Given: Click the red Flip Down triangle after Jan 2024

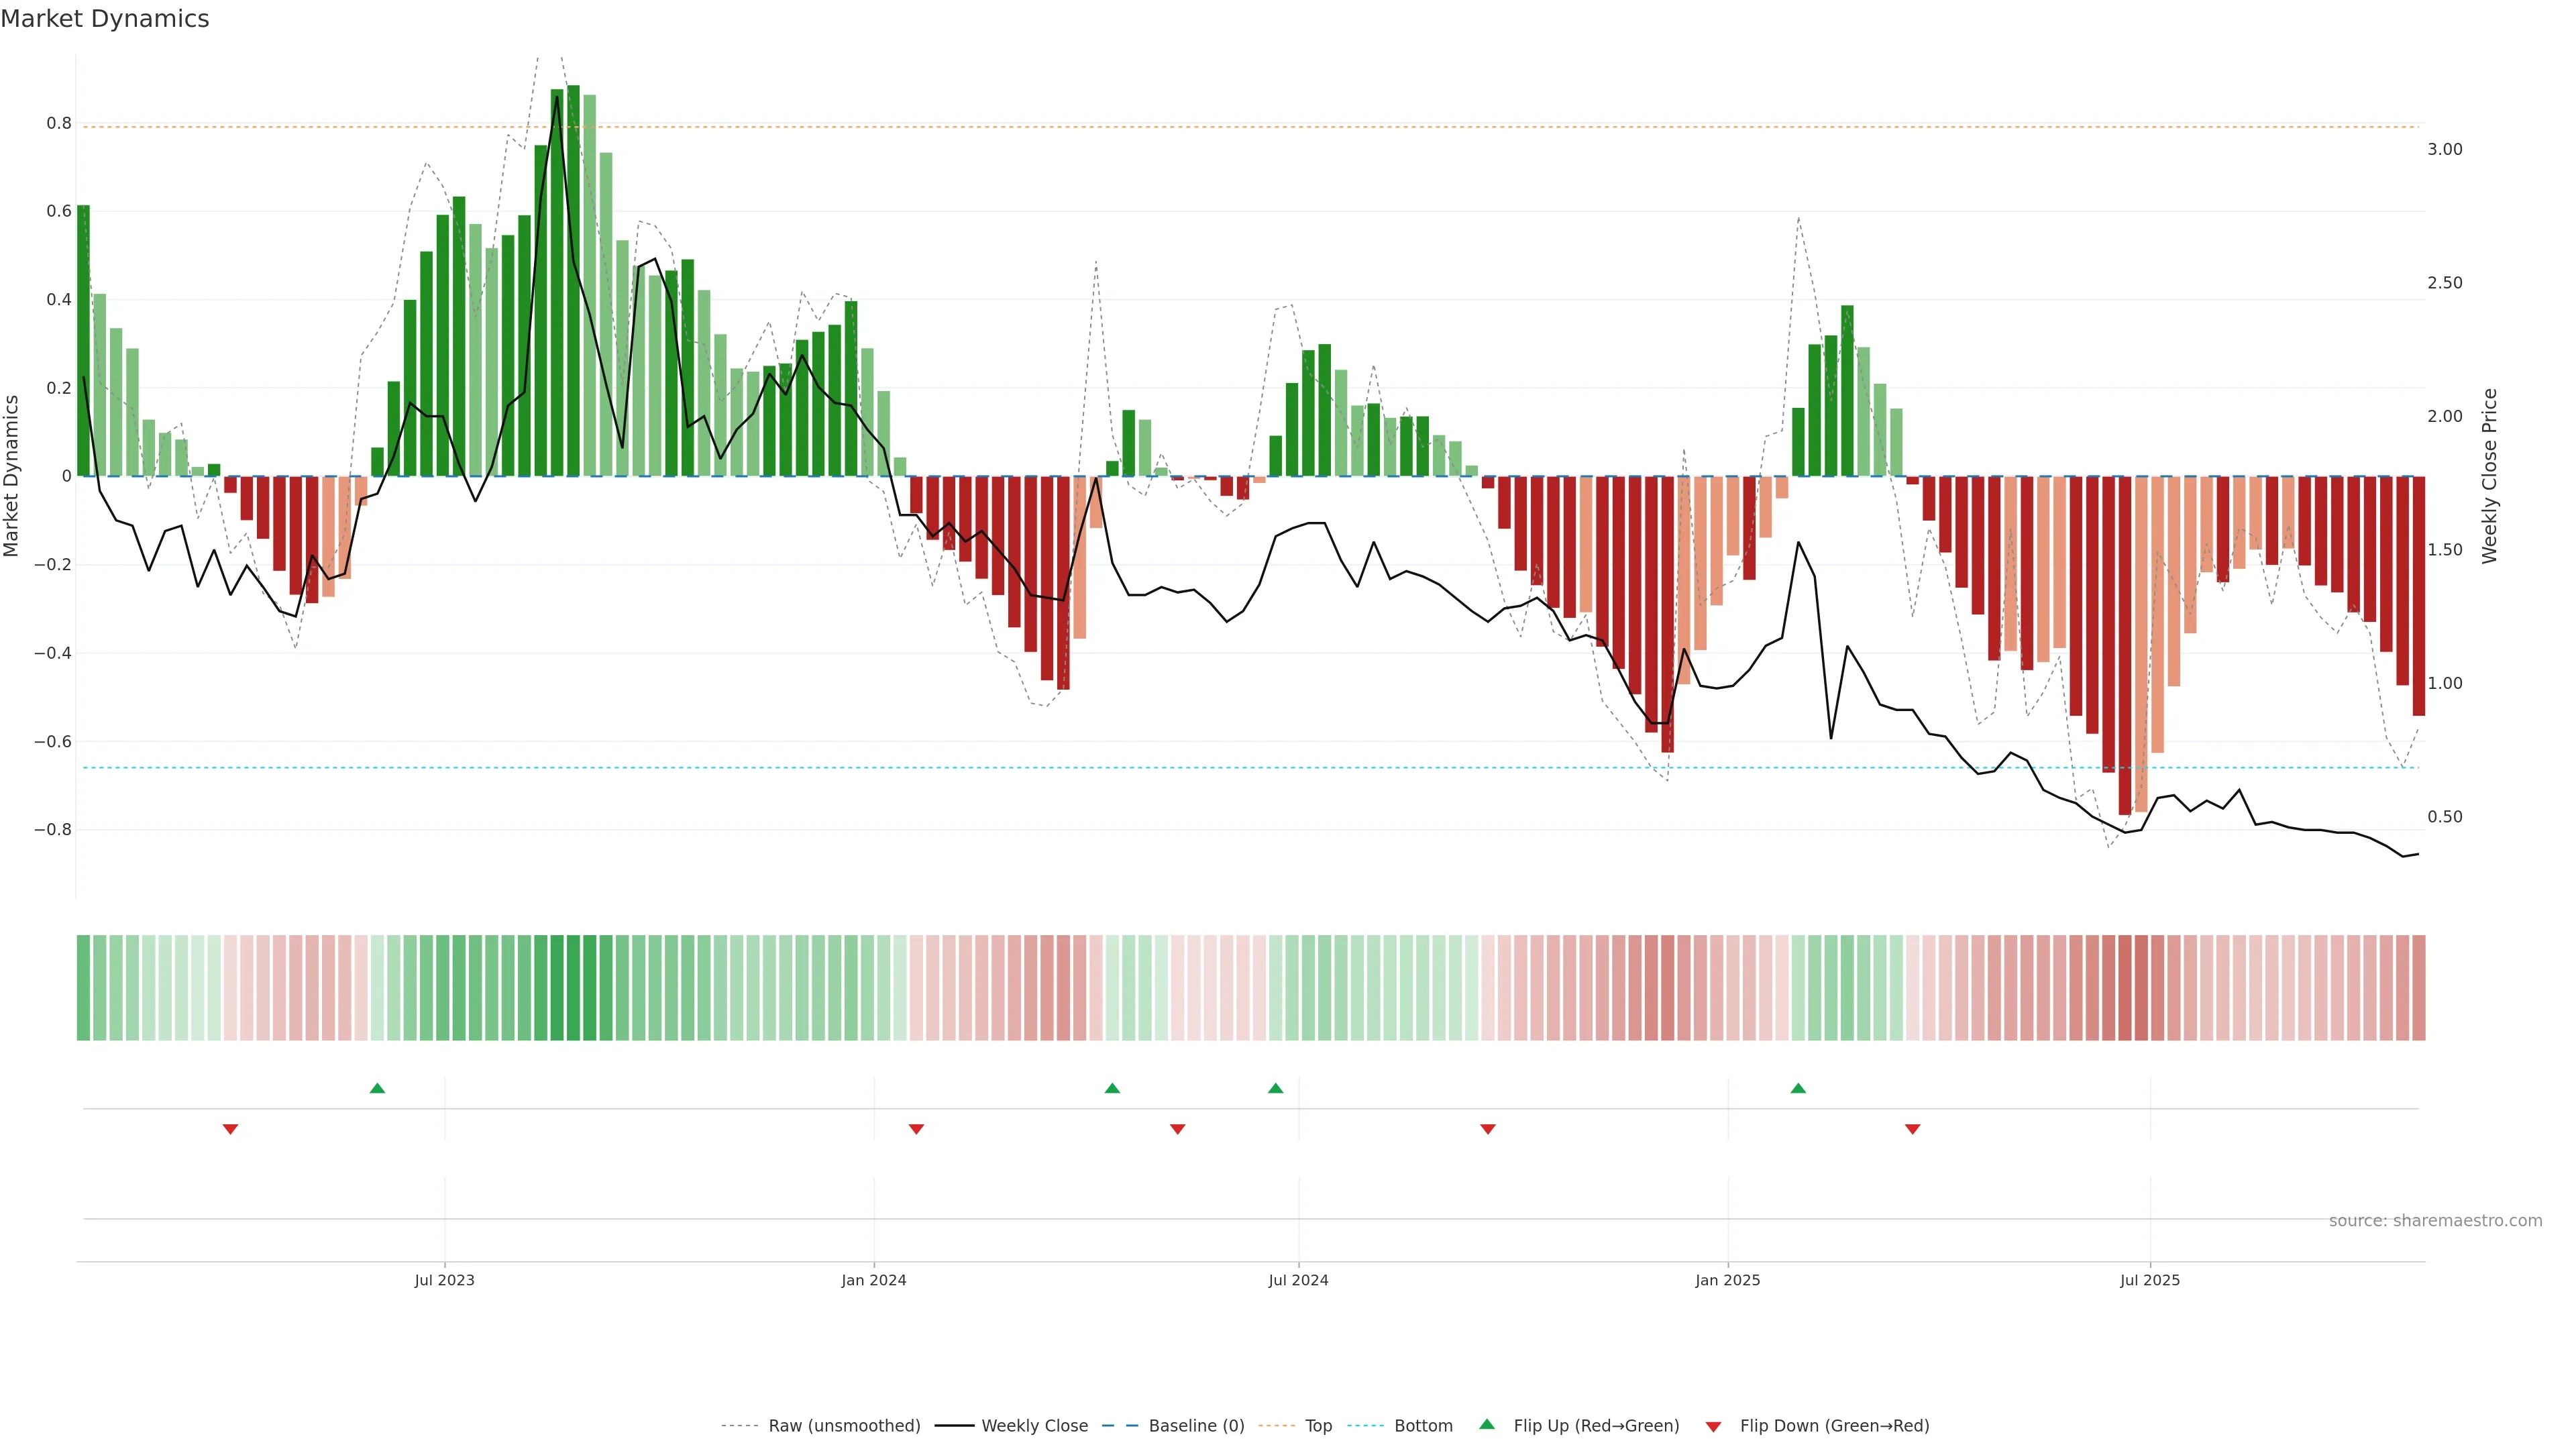Looking at the screenshot, I should pos(916,1129).
